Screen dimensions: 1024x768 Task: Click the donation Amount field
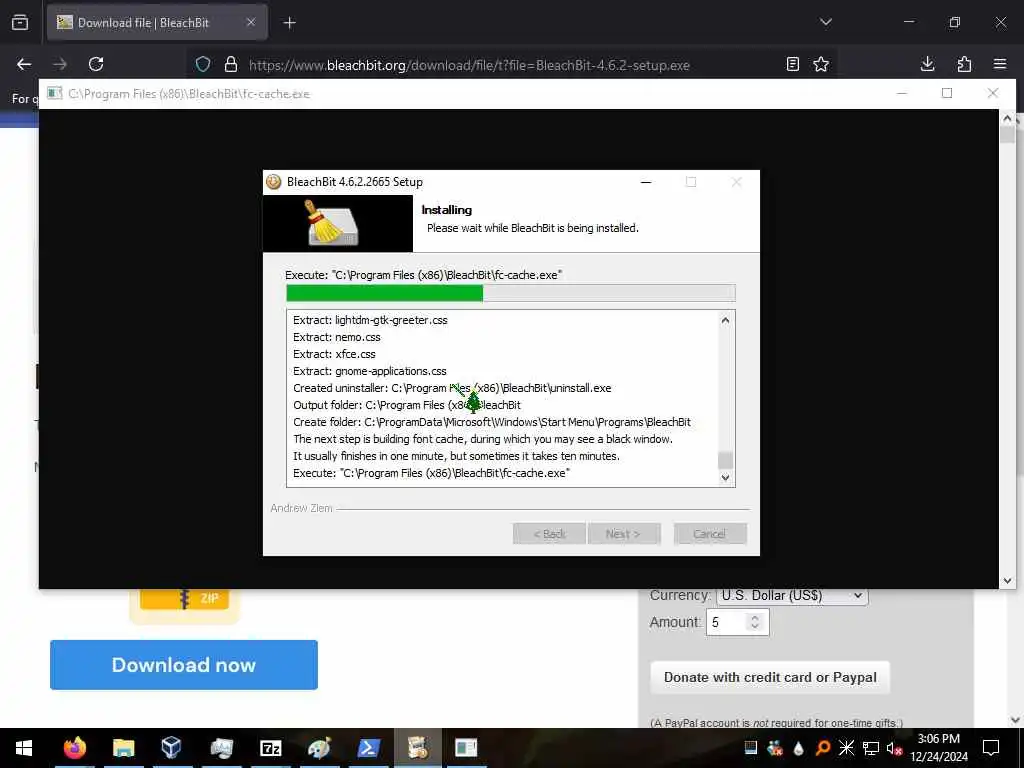pos(737,622)
